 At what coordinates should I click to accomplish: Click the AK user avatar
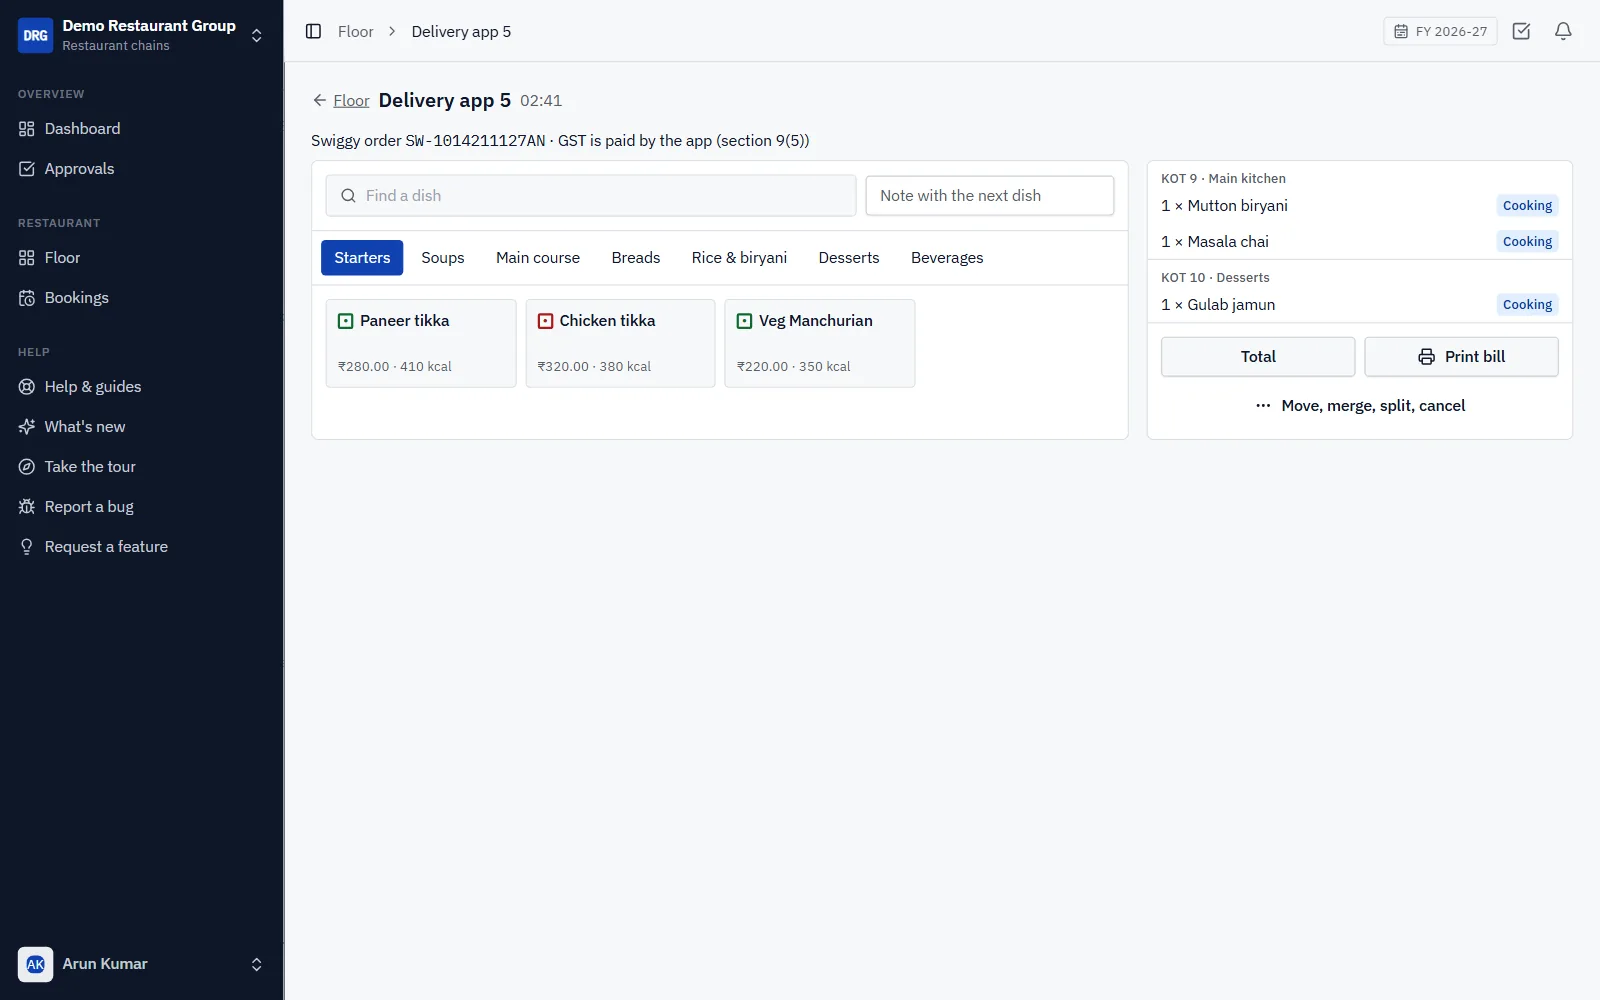pyautogui.click(x=35, y=964)
